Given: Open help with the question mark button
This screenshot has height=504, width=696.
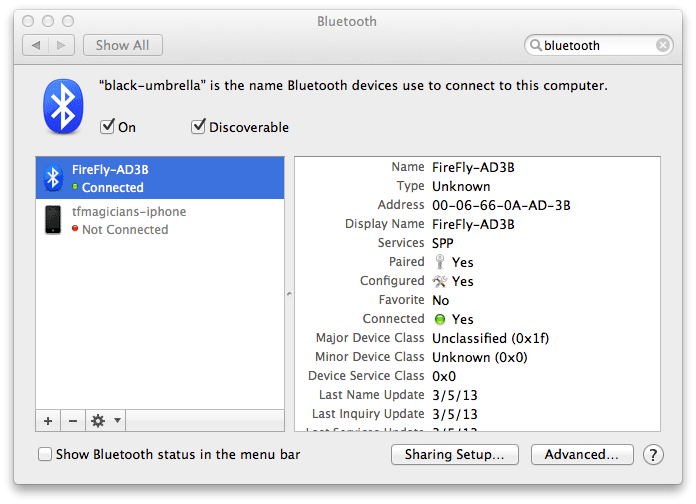Looking at the screenshot, I should [x=653, y=455].
